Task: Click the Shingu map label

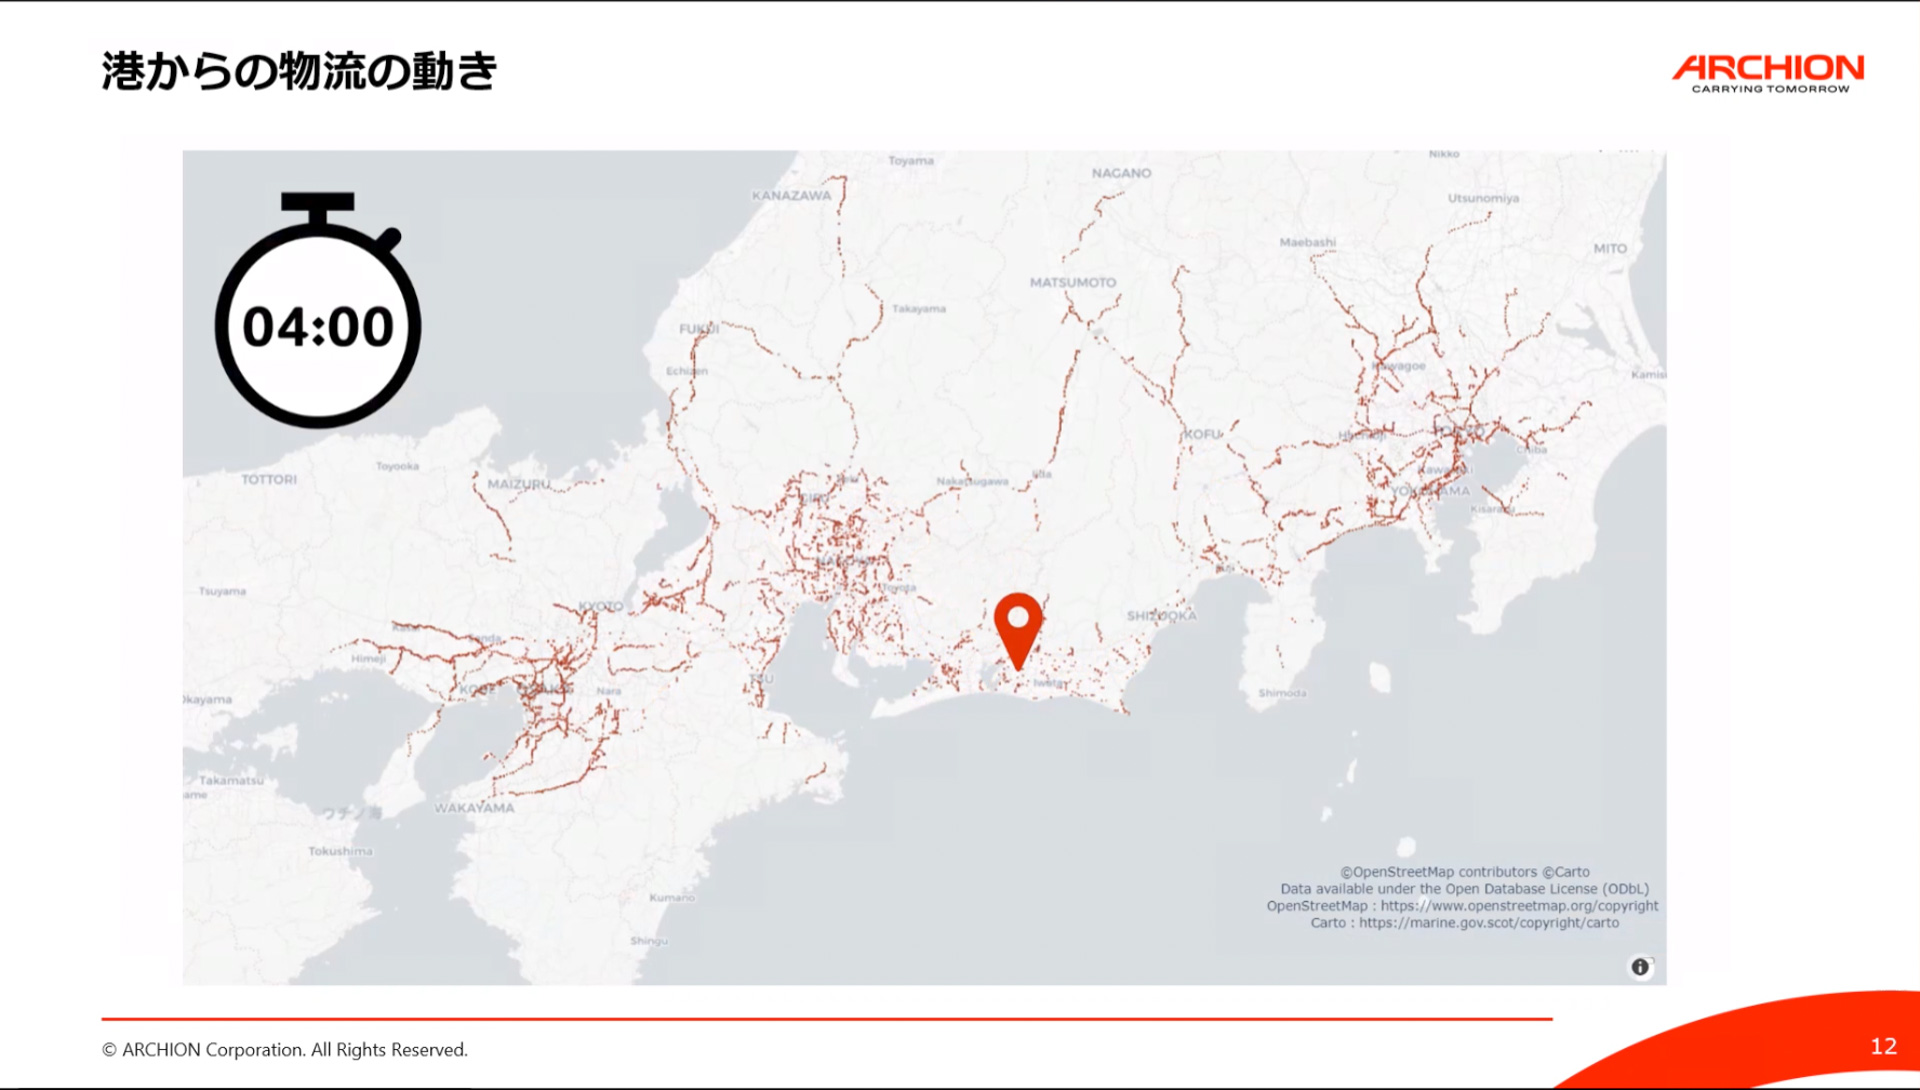Action: (x=648, y=941)
